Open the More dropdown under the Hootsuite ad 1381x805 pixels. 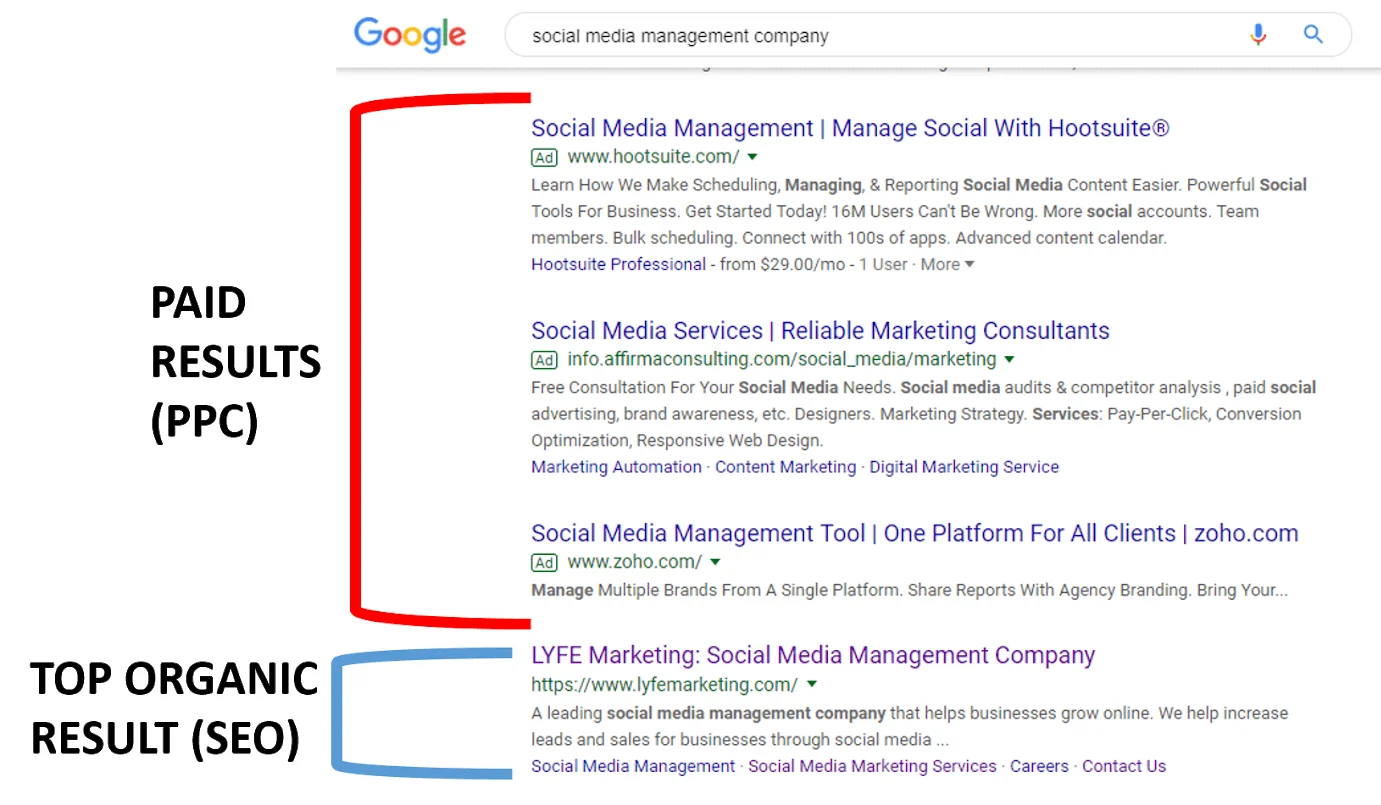(x=947, y=264)
